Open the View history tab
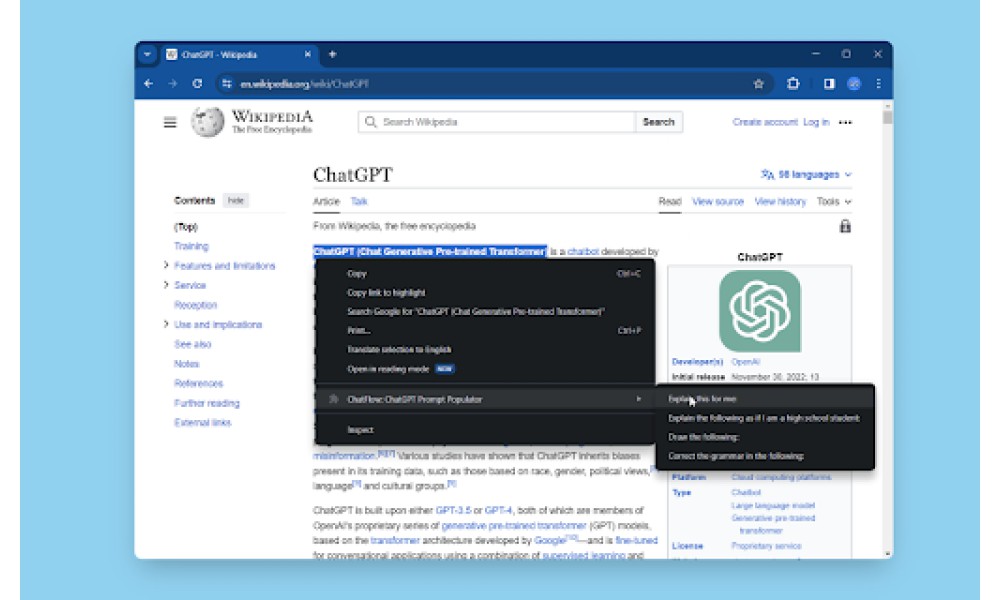 [x=781, y=201]
